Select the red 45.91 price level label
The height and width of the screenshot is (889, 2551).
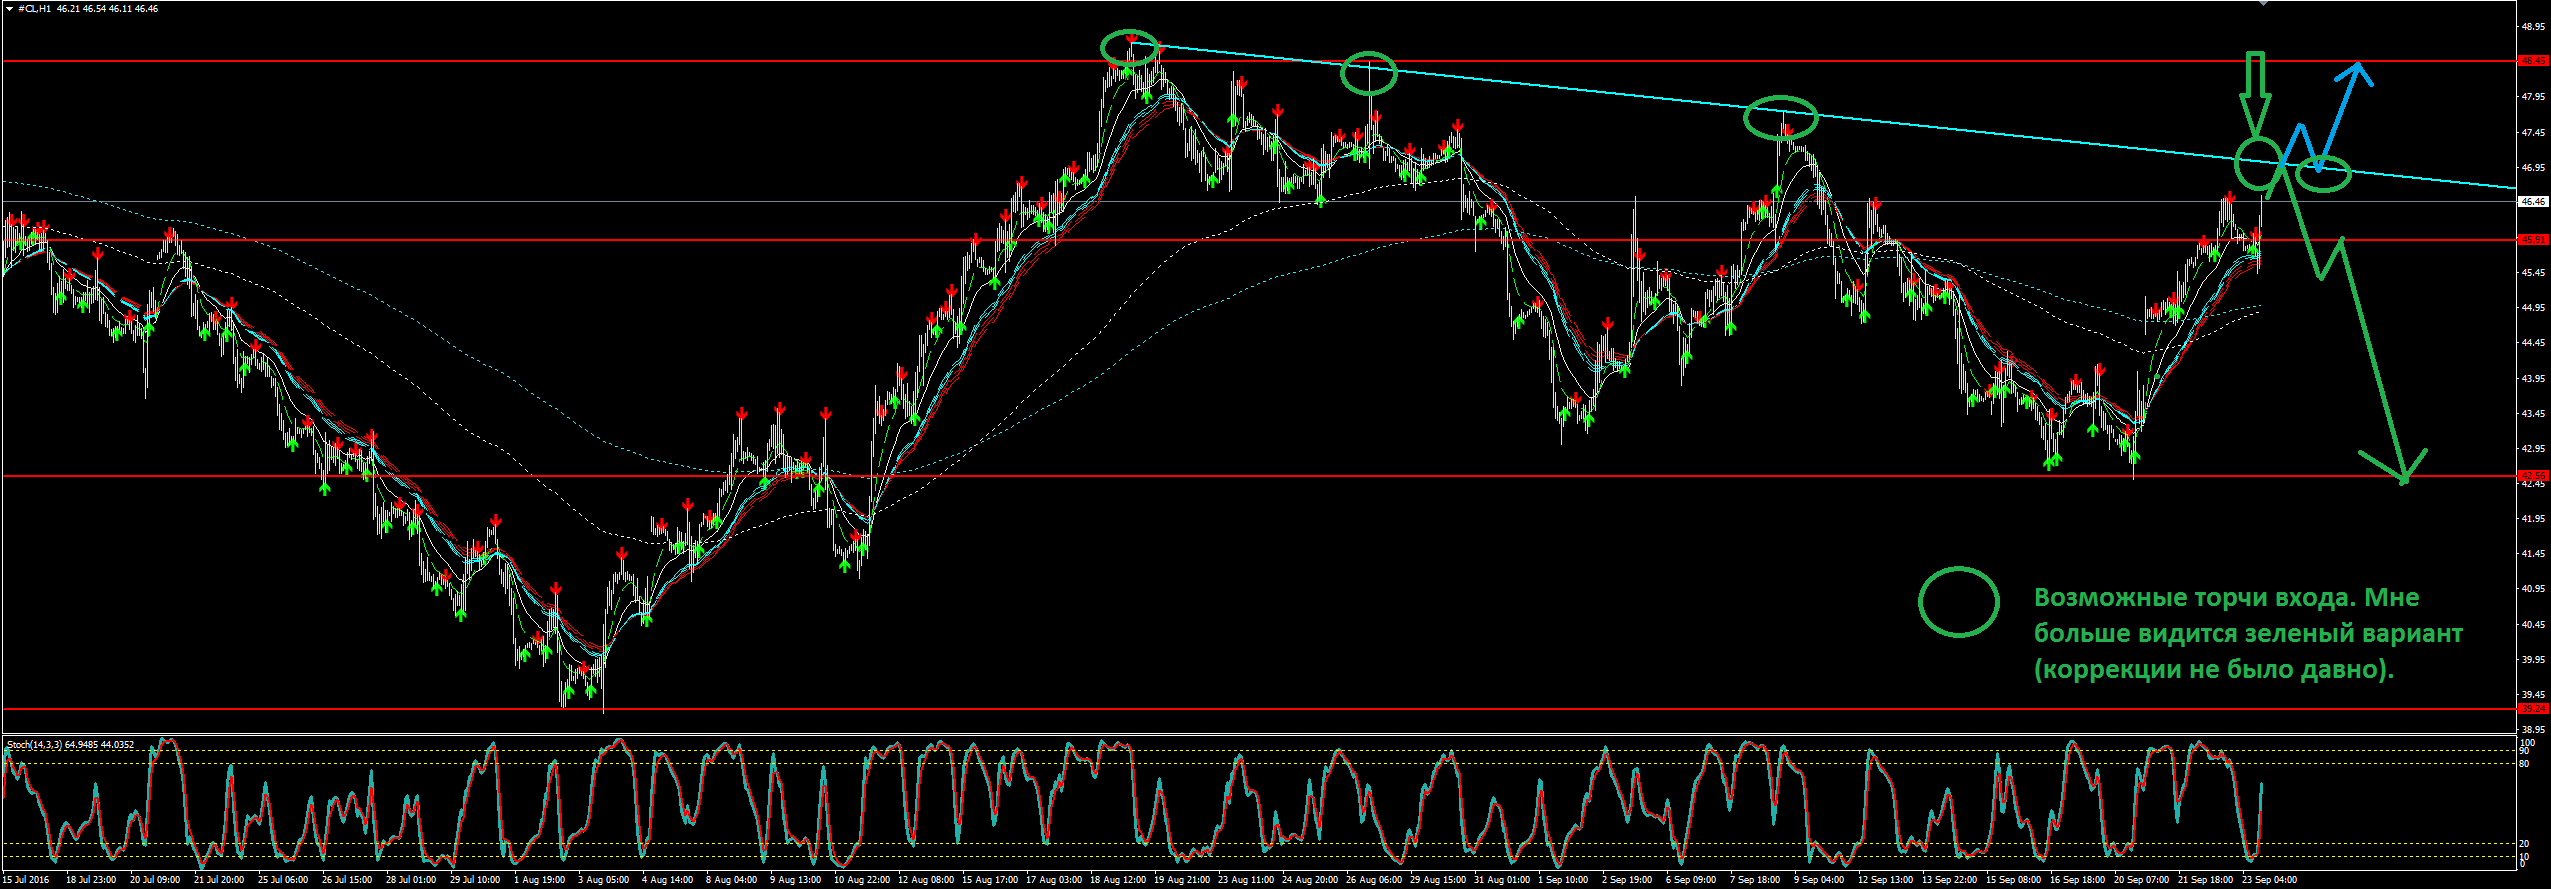pos(2533,240)
